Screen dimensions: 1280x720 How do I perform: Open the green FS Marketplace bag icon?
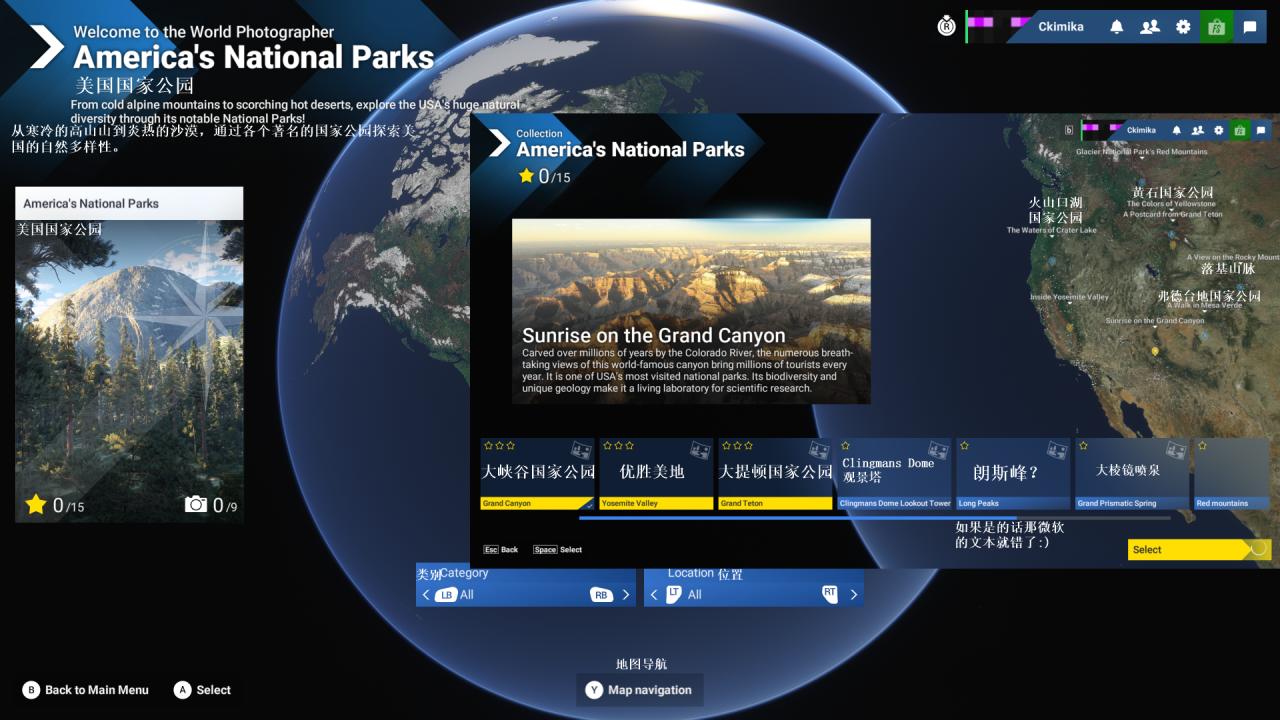coord(1217,27)
